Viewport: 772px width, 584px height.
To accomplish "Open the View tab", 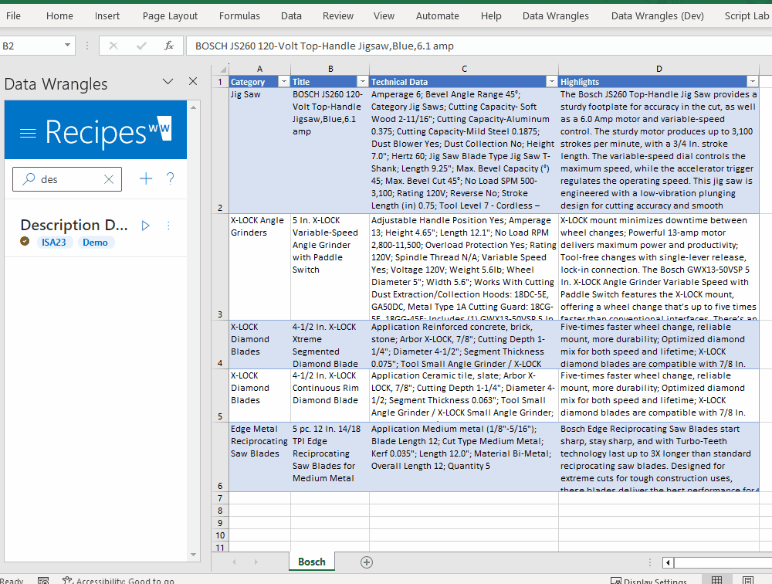I will click(384, 16).
